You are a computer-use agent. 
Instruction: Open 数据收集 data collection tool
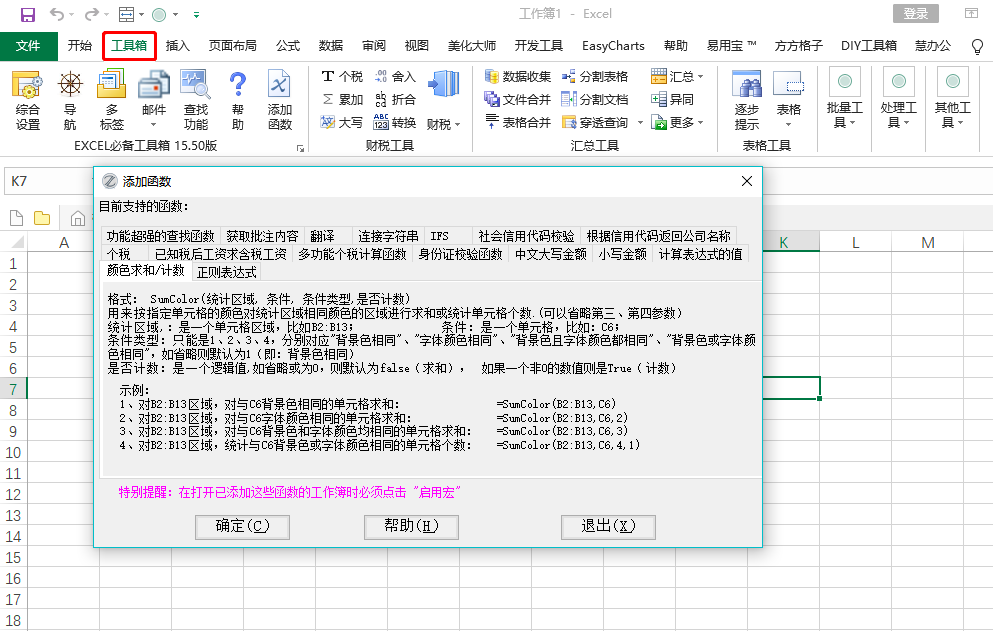pos(518,77)
